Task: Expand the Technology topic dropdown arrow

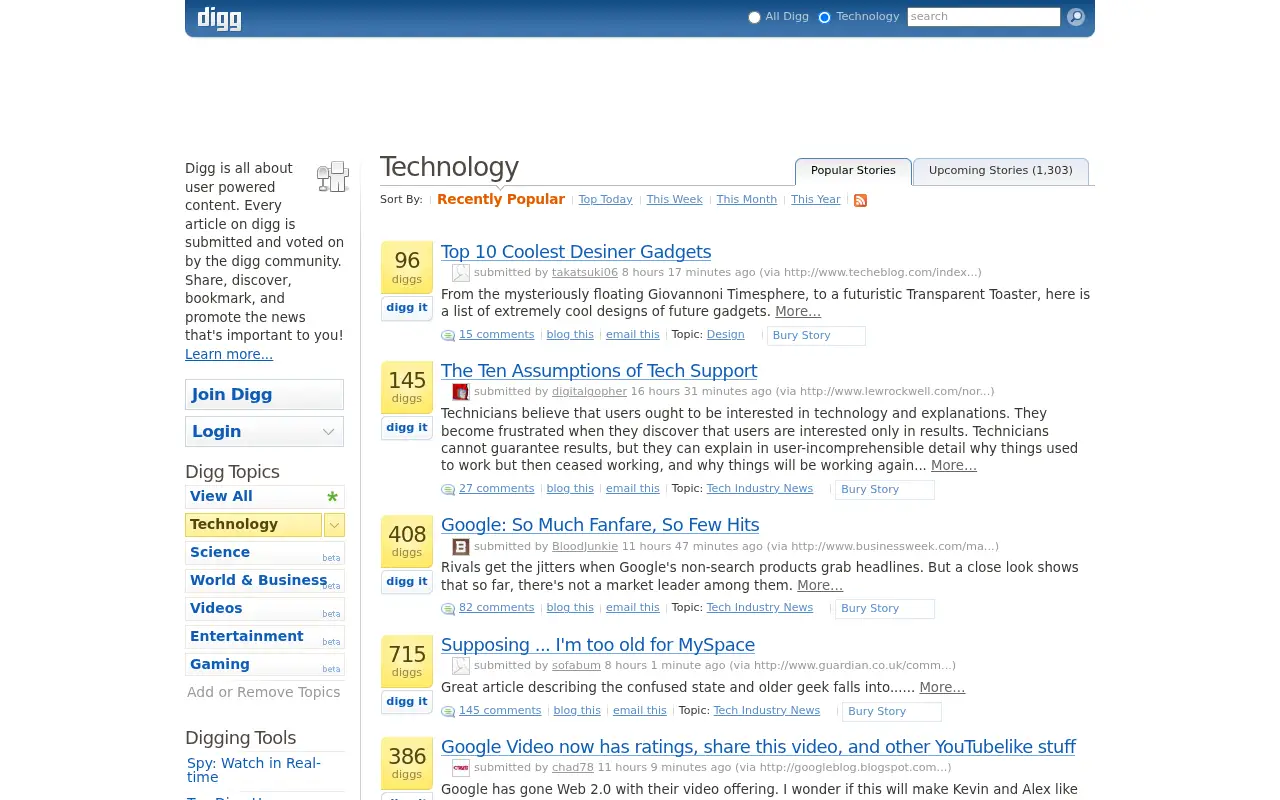Action: click(334, 525)
